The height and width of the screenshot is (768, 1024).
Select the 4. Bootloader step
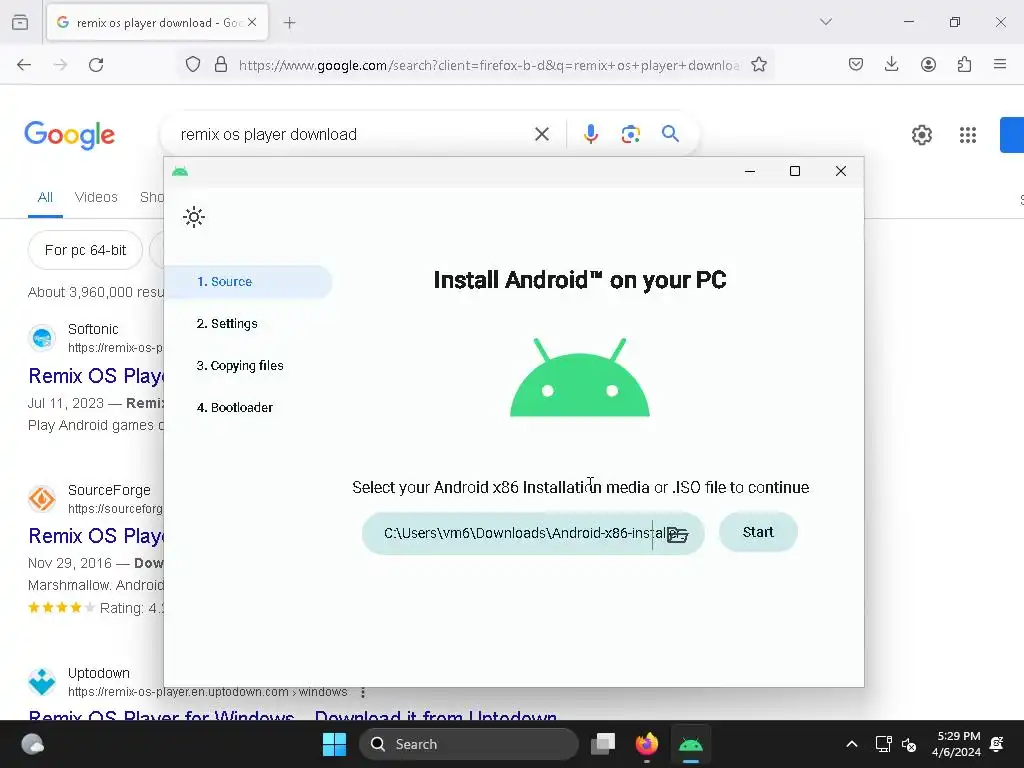pyautogui.click(x=234, y=408)
